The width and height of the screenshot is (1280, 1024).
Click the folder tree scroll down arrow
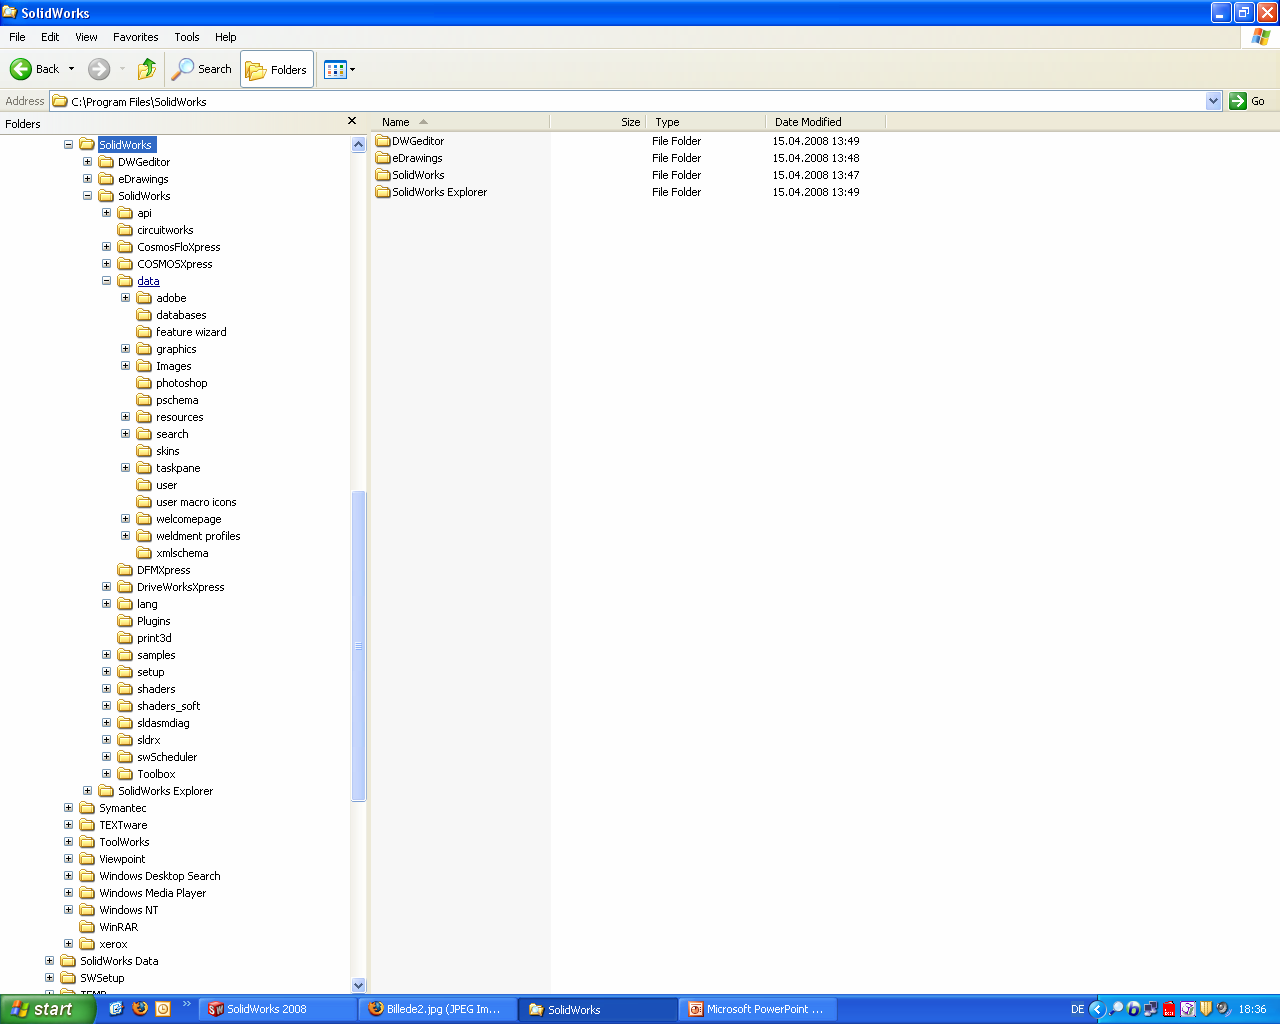pos(359,986)
